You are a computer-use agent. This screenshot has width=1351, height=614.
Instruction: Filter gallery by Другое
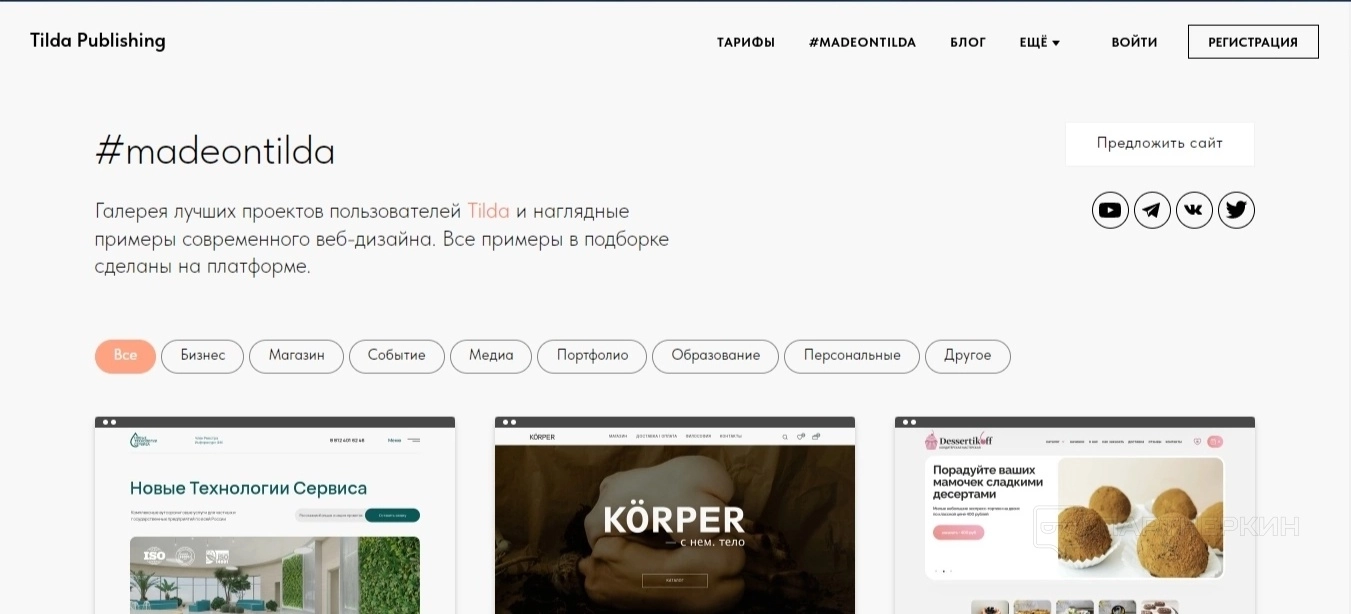[x=968, y=356]
